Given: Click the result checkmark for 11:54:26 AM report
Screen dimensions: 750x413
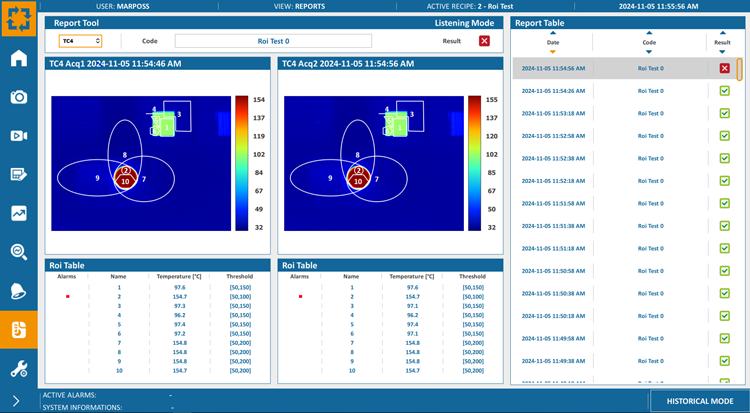Looking at the screenshot, I should [724, 91].
